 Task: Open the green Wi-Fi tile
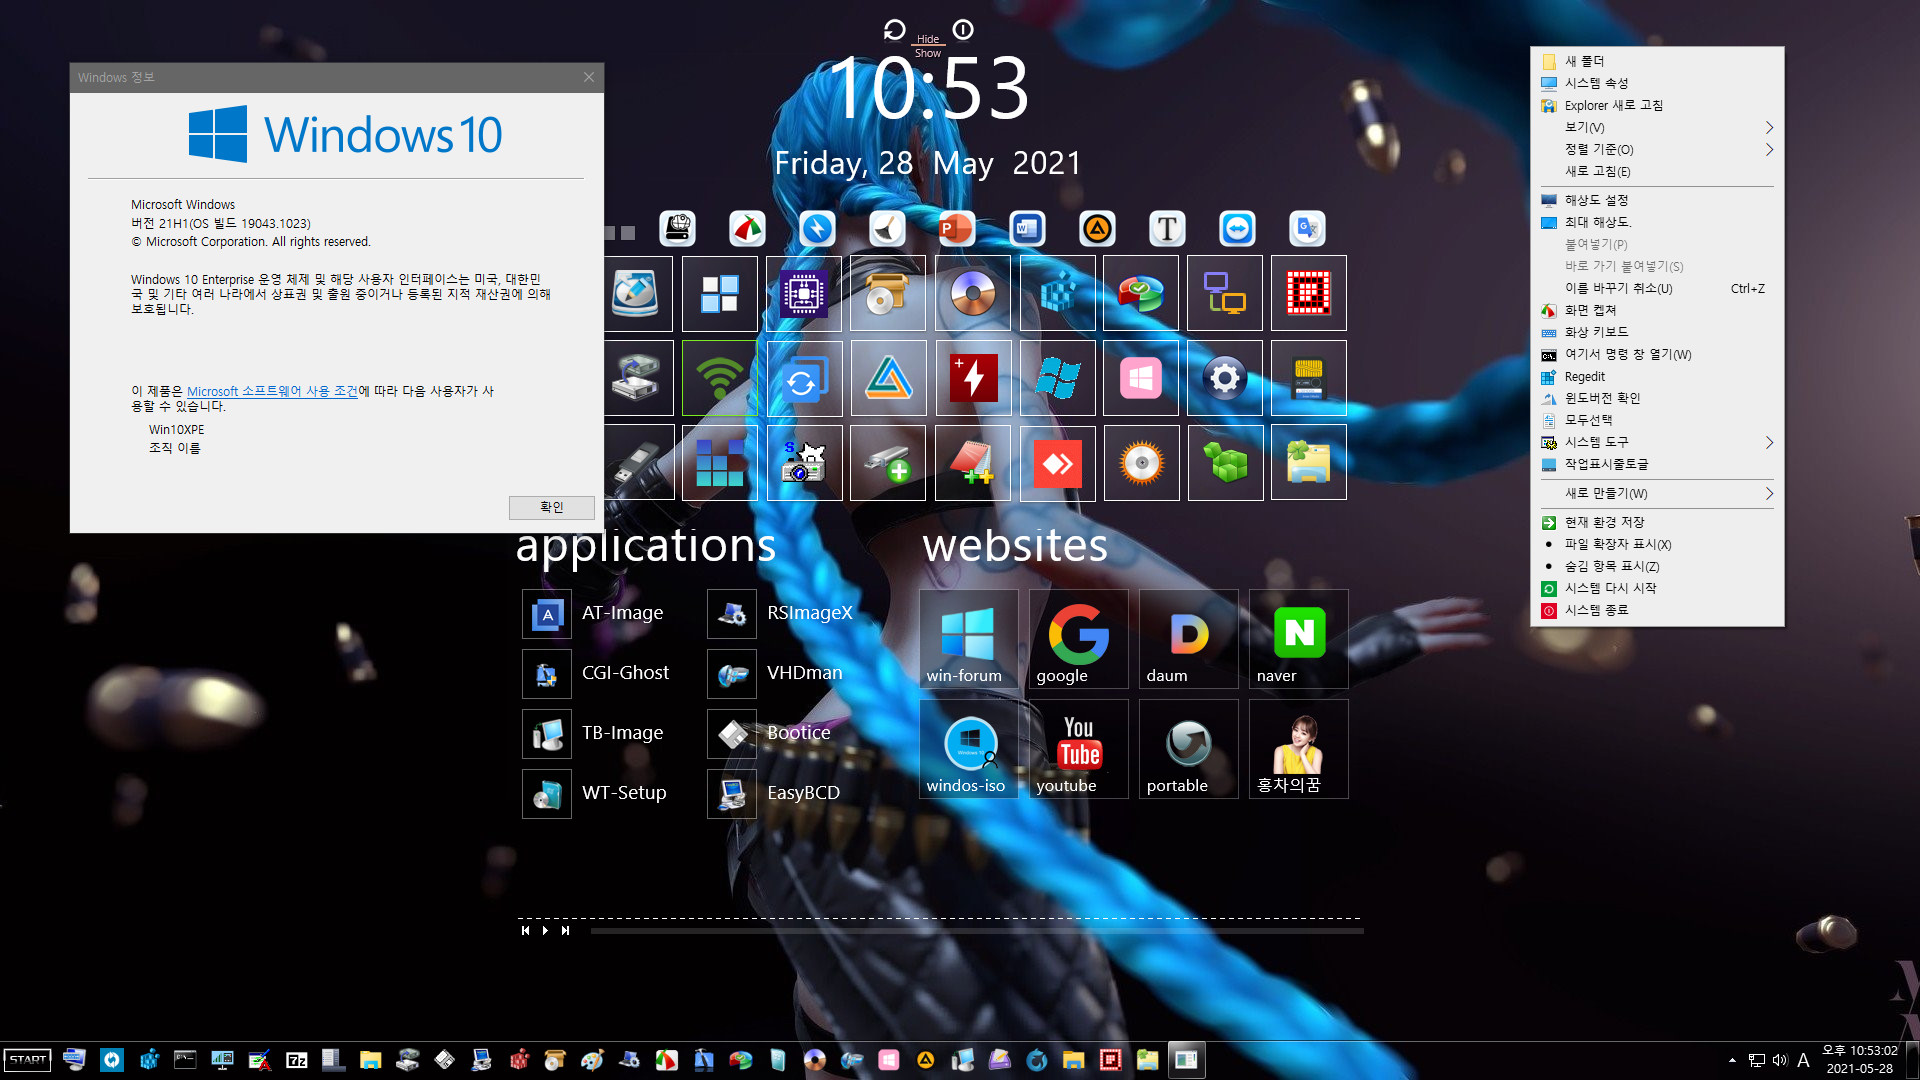720,378
